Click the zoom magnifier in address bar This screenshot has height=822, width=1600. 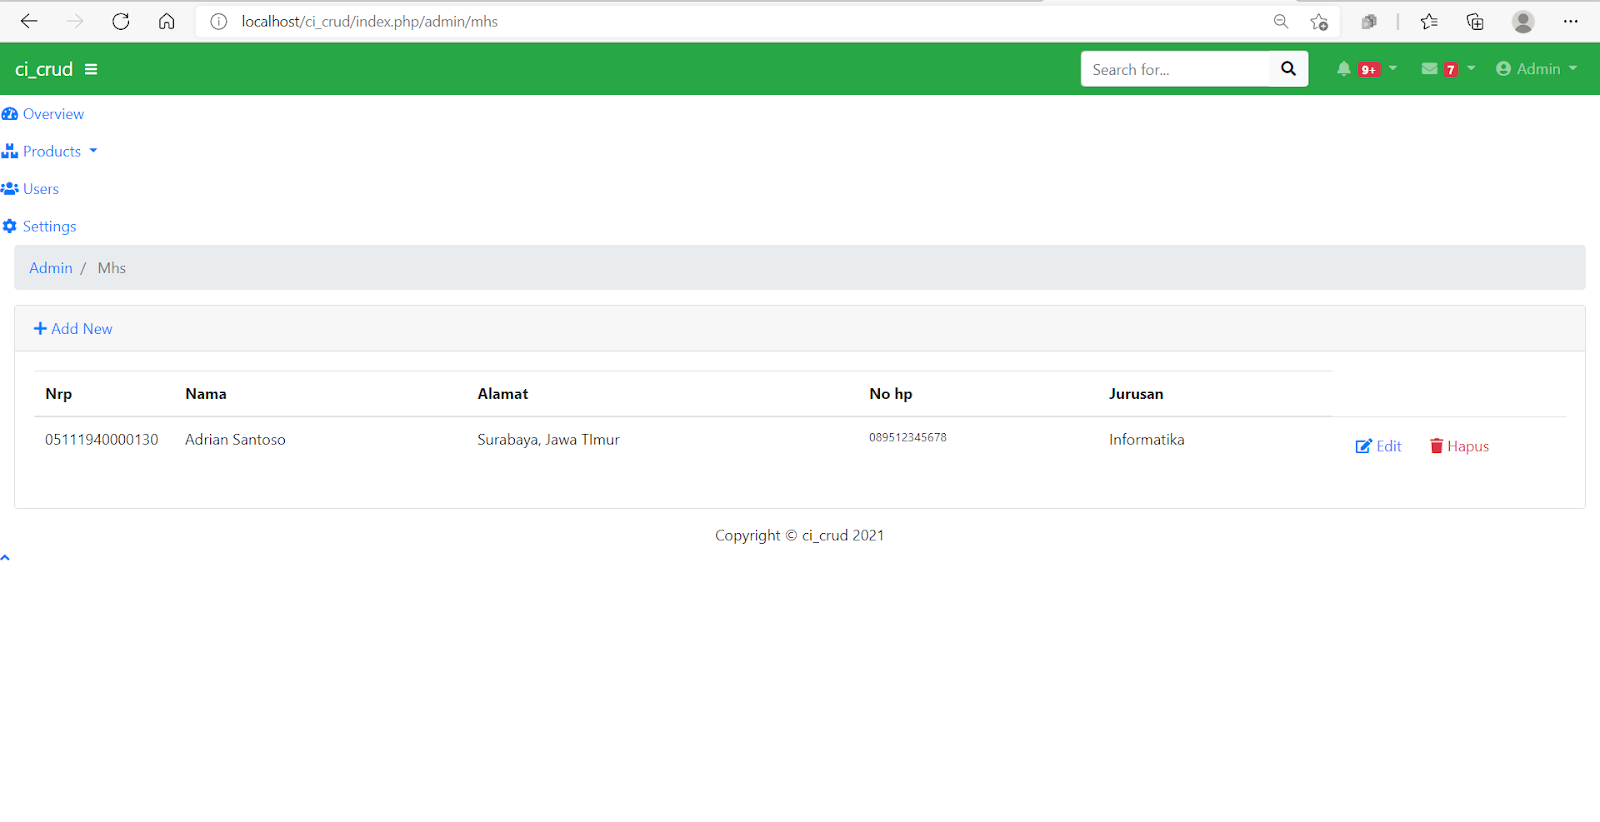tap(1281, 21)
